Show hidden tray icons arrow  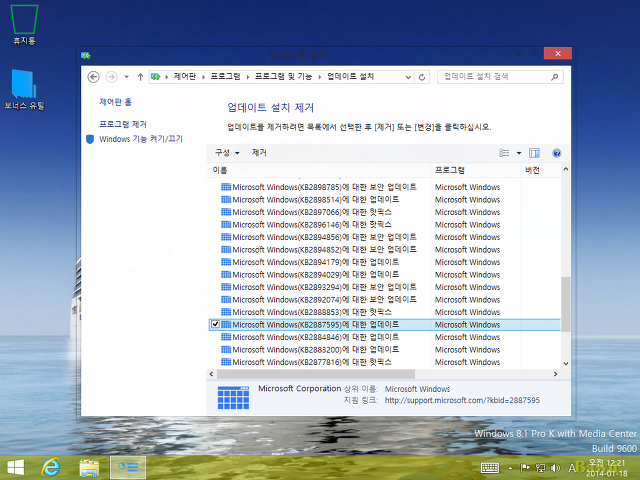[510, 468]
